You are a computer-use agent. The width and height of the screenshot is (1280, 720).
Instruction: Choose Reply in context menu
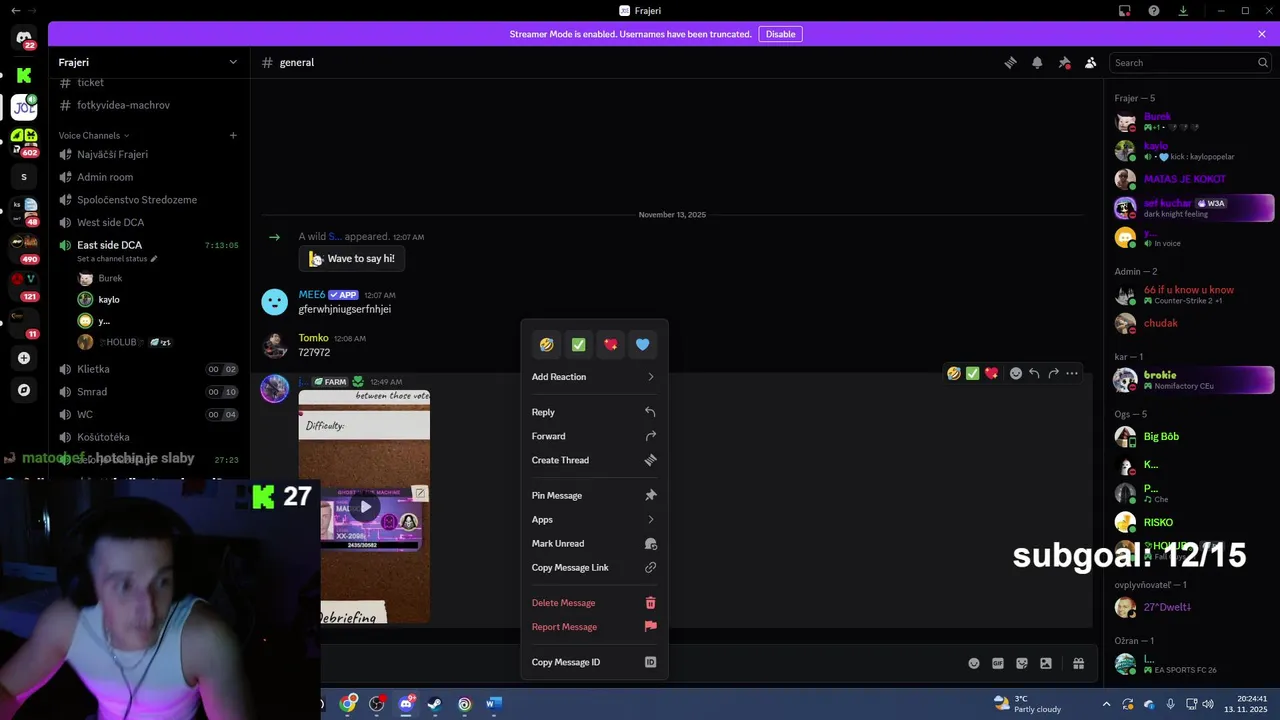[x=594, y=412]
